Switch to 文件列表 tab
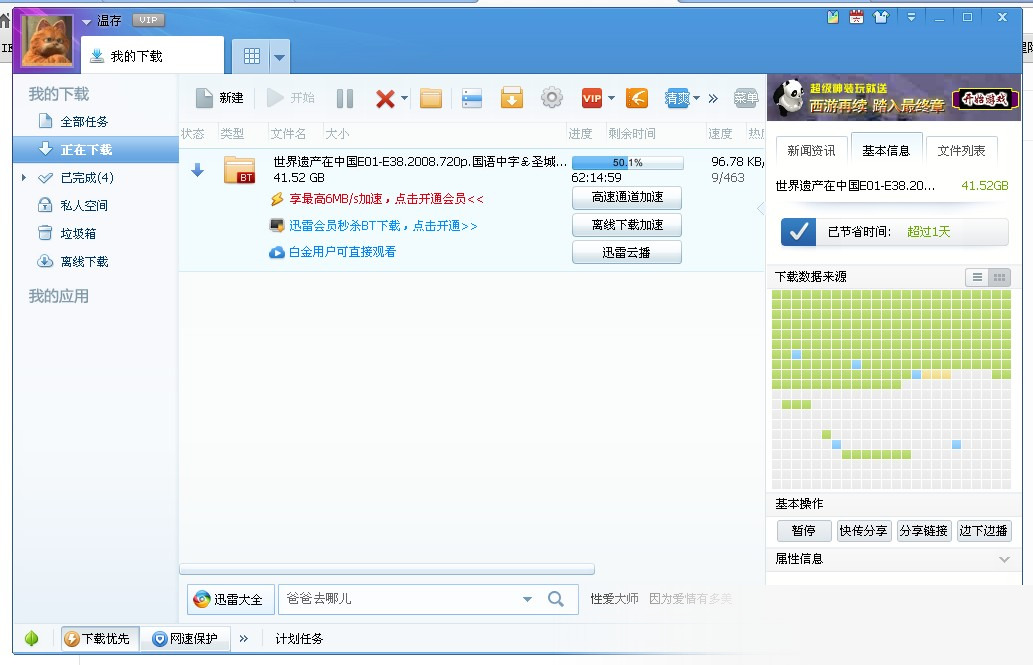 point(961,151)
